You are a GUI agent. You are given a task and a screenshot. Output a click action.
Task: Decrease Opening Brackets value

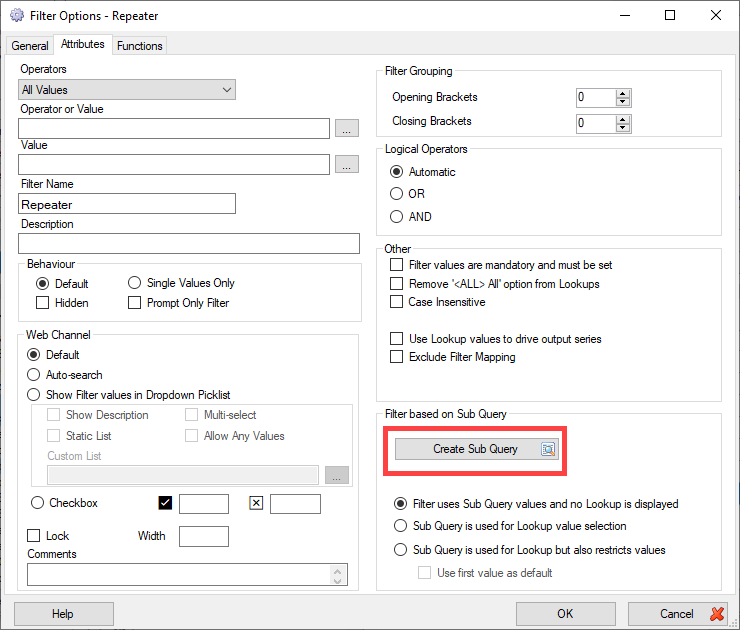tap(623, 102)
